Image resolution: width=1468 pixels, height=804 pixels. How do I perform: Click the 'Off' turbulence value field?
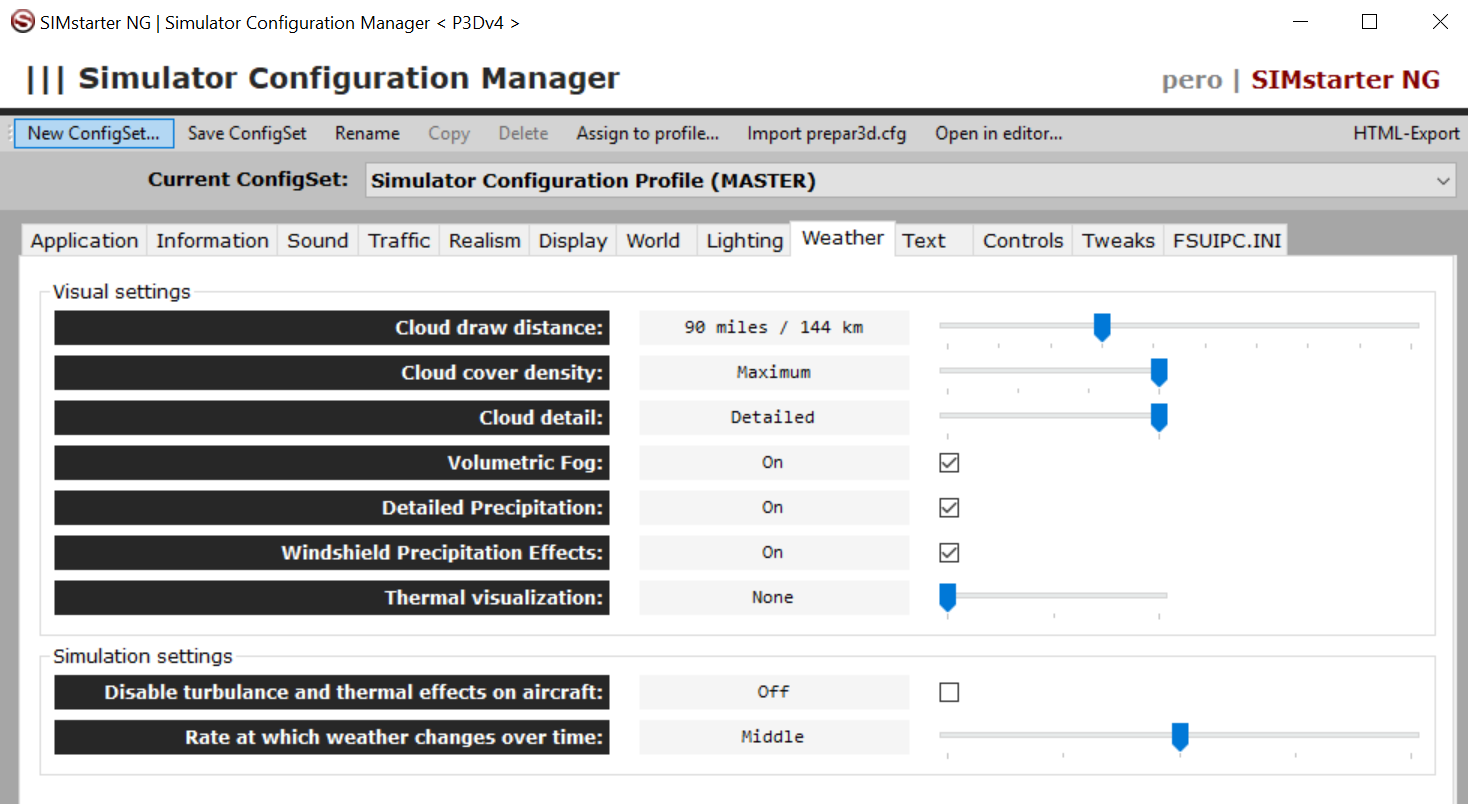[774, 692]
